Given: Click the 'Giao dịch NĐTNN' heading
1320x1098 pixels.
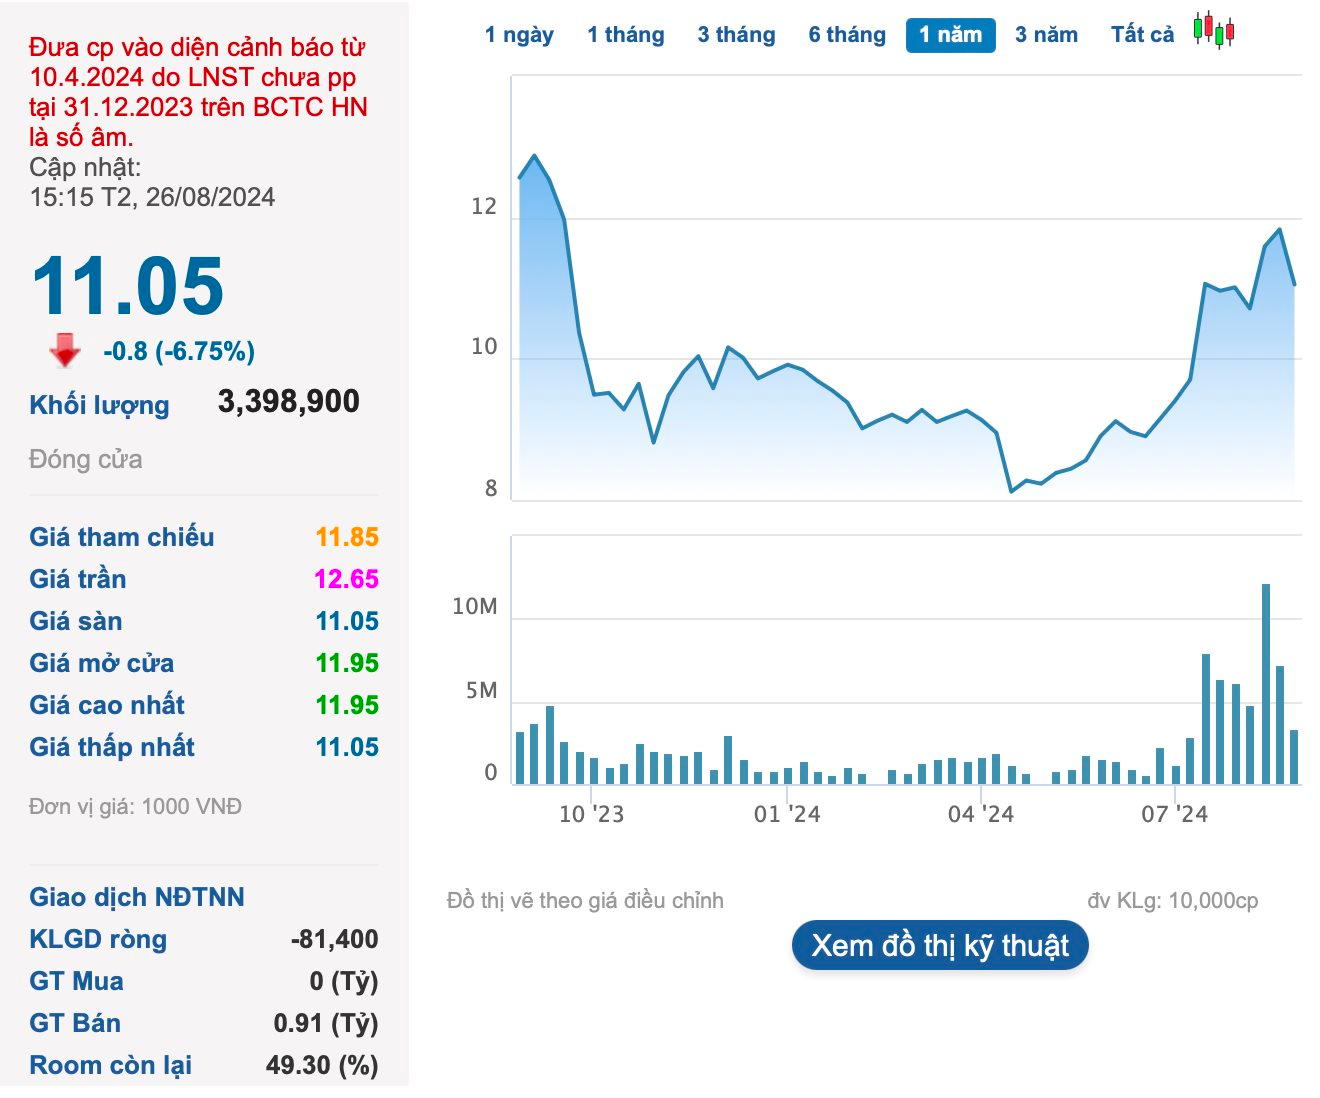Looking at the screenshot, I should coord(137,897).
